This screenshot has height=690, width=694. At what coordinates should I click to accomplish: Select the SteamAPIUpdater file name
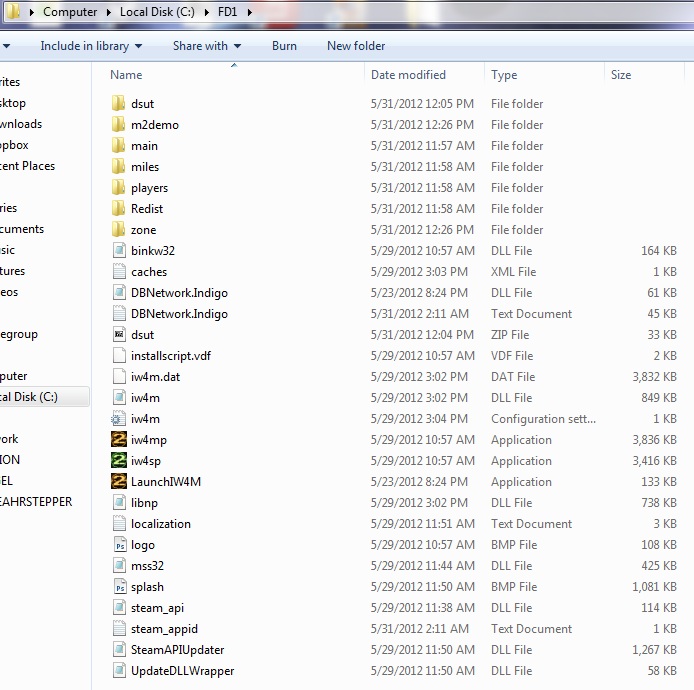coord(177,650)
